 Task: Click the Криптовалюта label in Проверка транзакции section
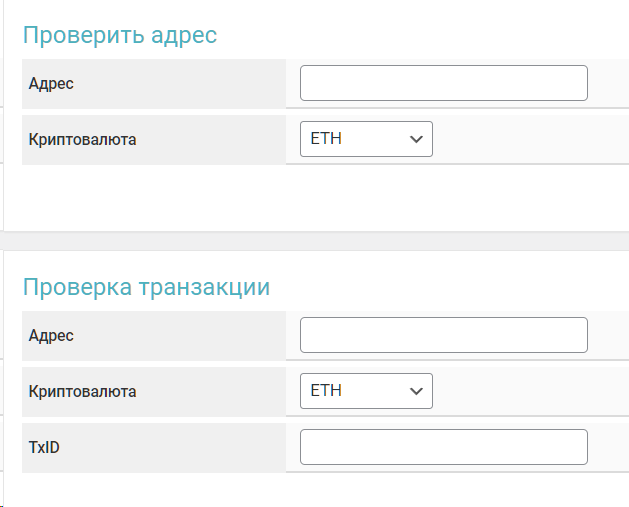(x=83, y=392)
